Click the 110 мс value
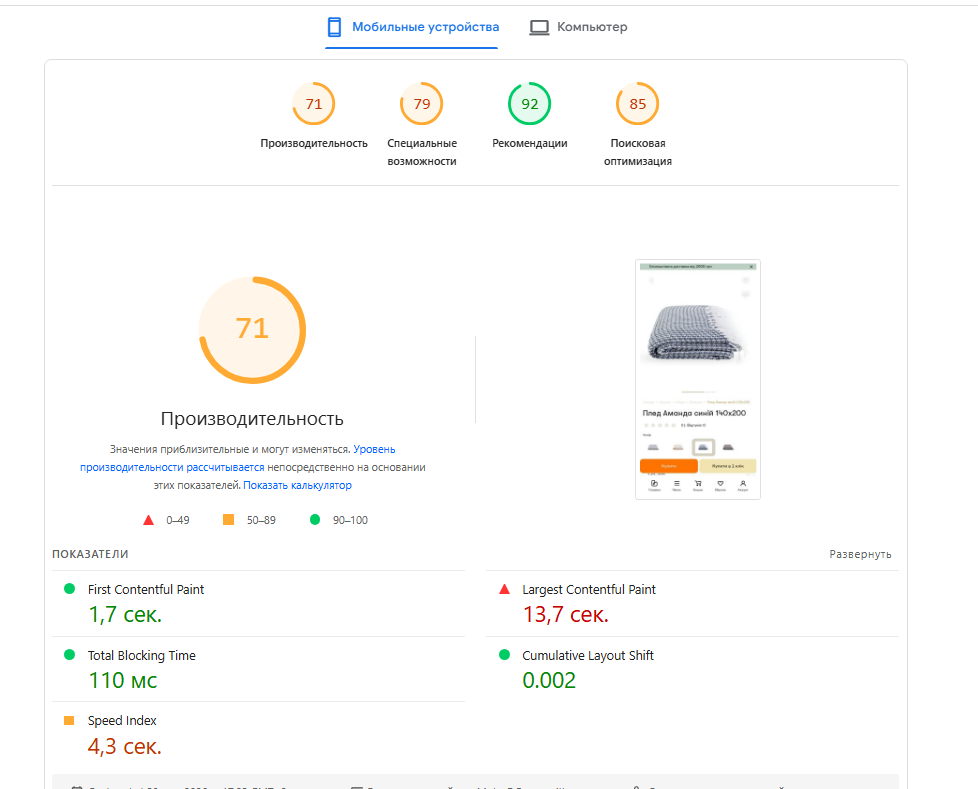This screenshot has width=978, height=789. coord(123,680)
